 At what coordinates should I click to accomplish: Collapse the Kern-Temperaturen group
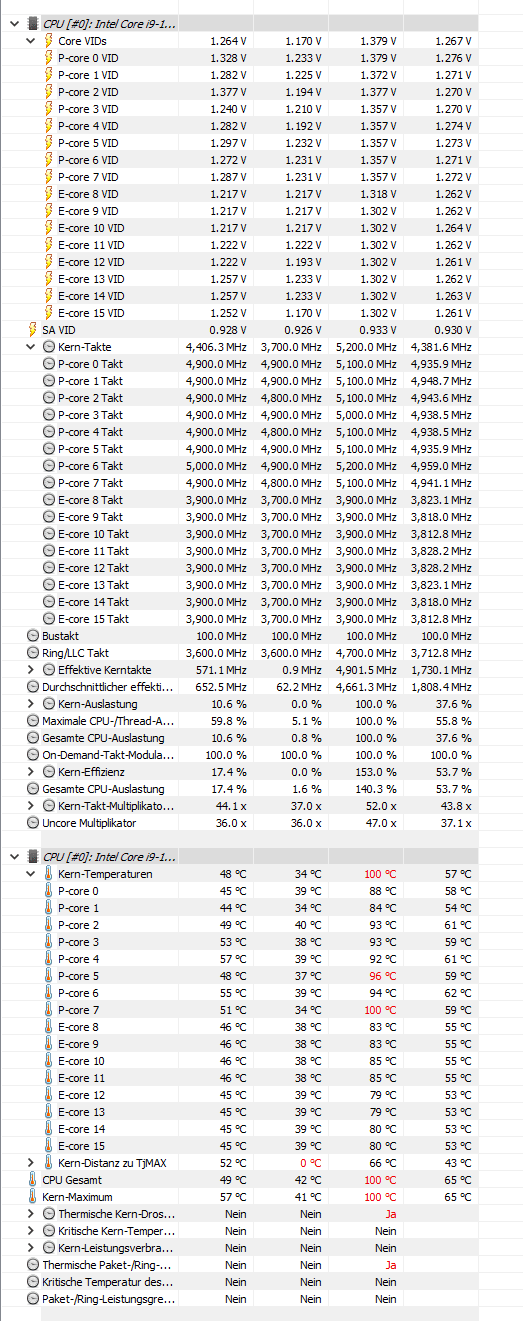click(x=32, y=873)
